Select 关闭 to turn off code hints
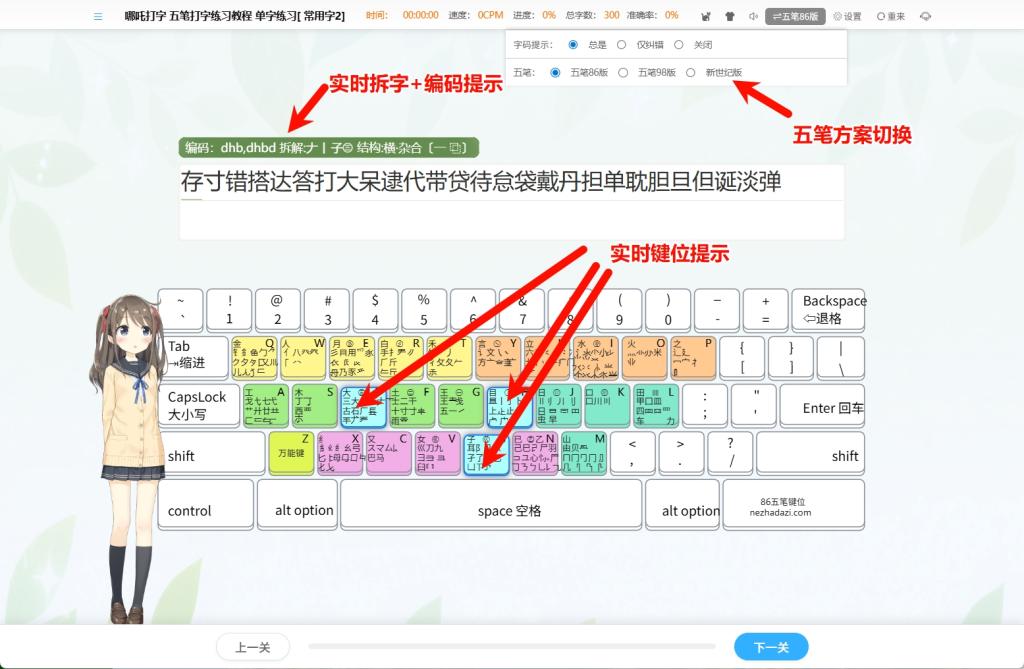 coord(679,45)
